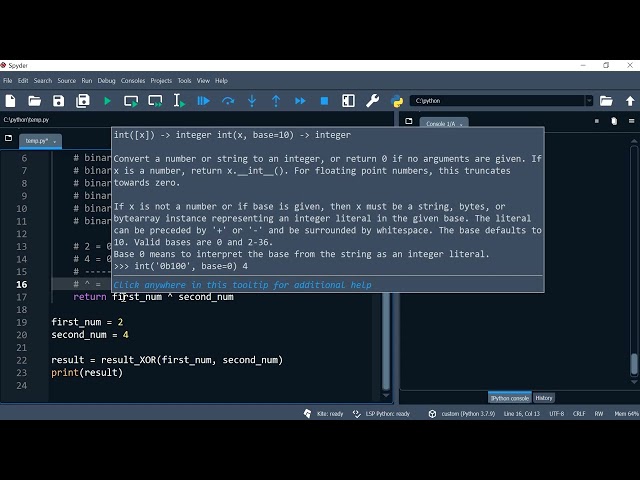Open editor file browser tabs icon

click(9, 138)
